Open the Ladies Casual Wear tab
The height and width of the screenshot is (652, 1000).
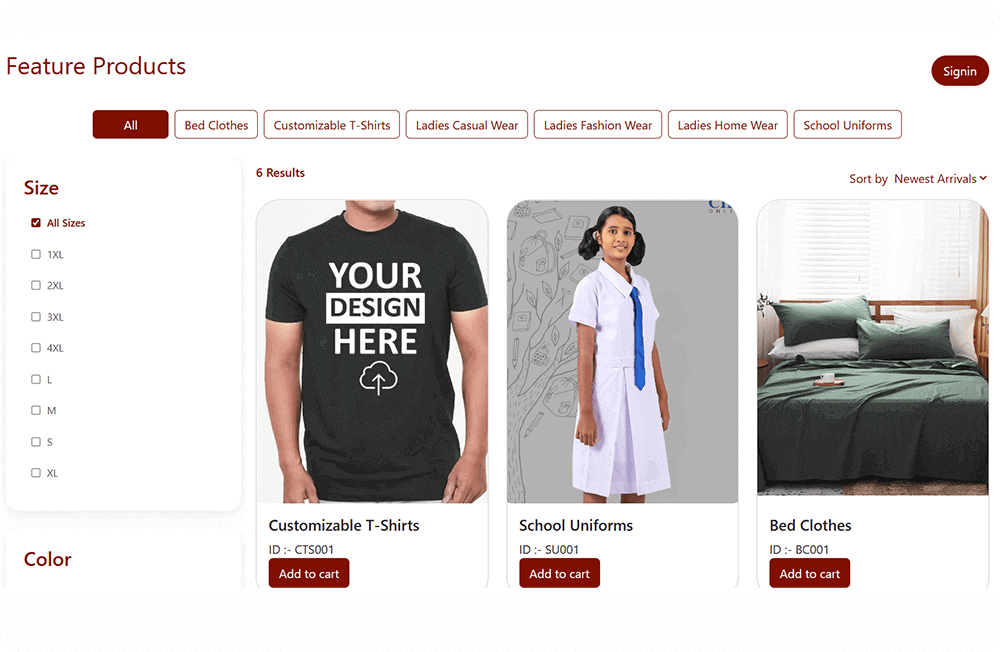coord(467,125)
